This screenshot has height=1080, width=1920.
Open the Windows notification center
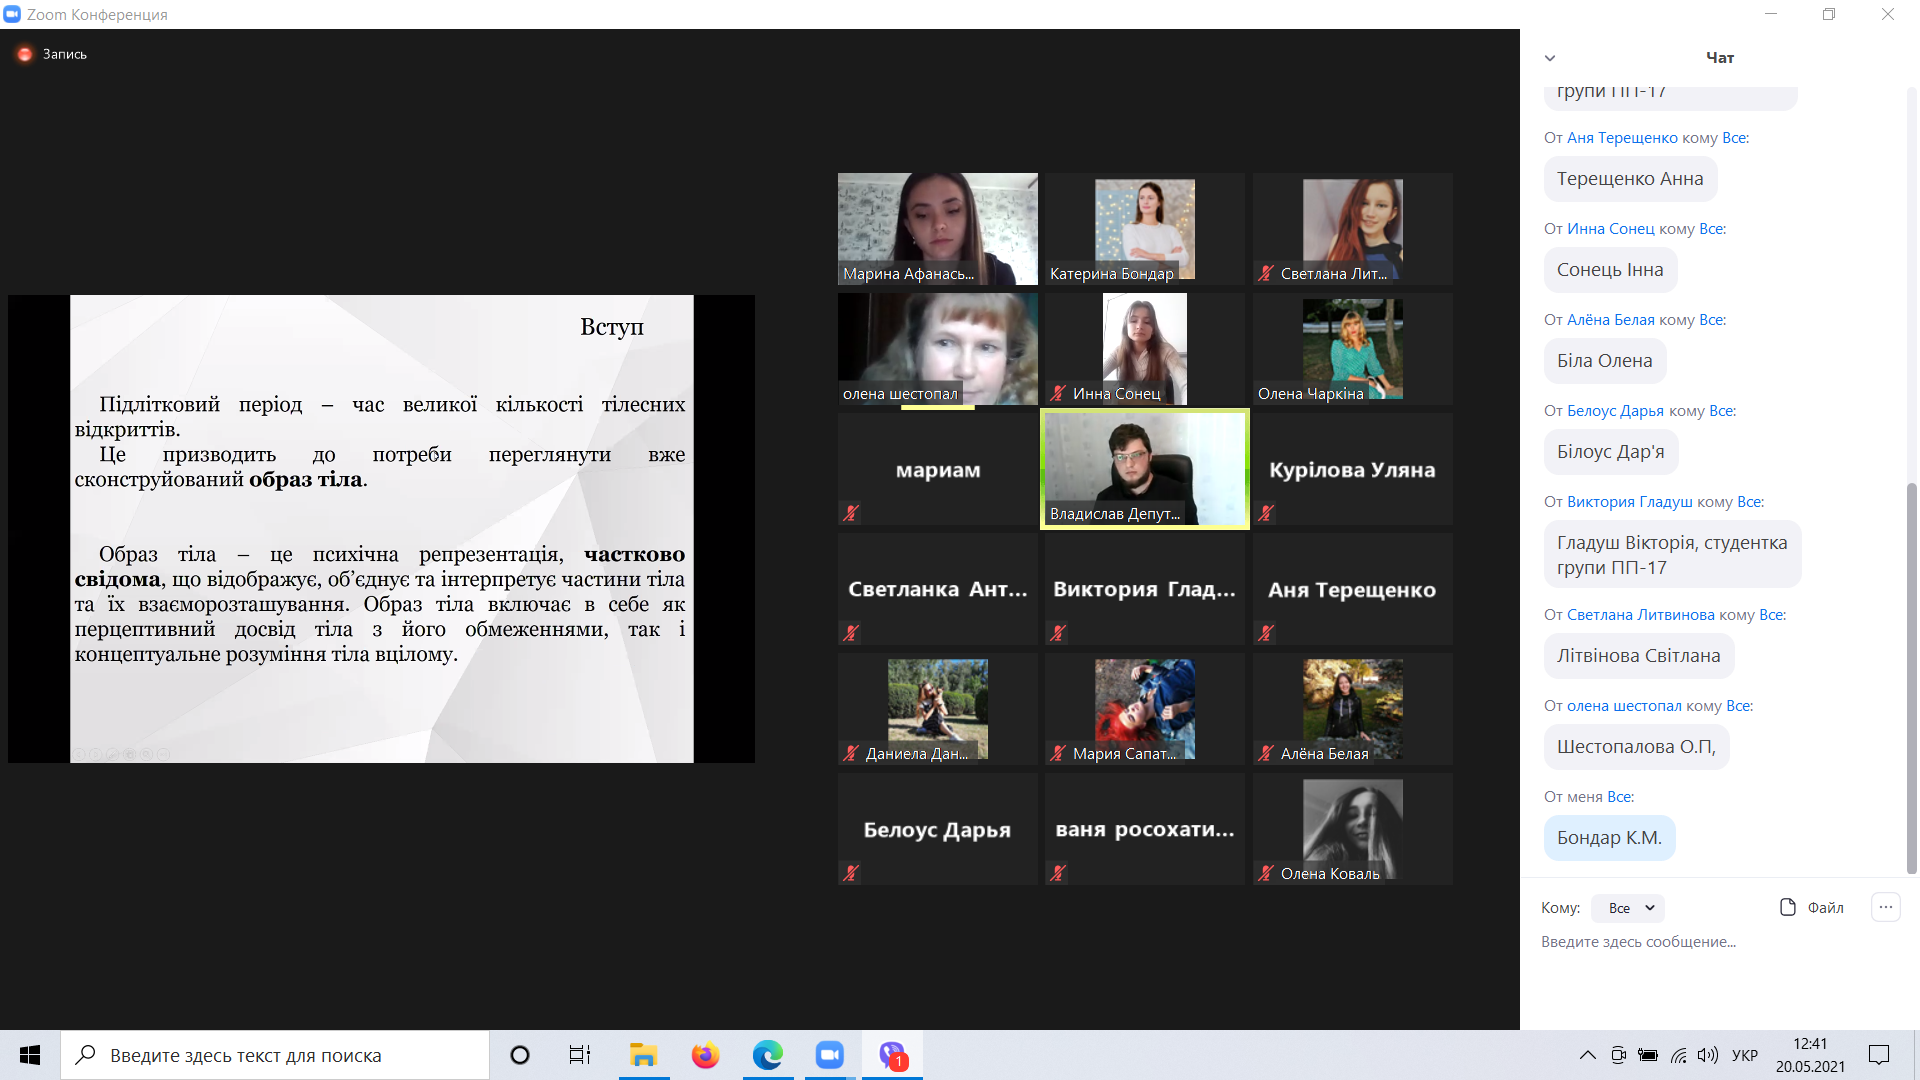(1879, 1055)
